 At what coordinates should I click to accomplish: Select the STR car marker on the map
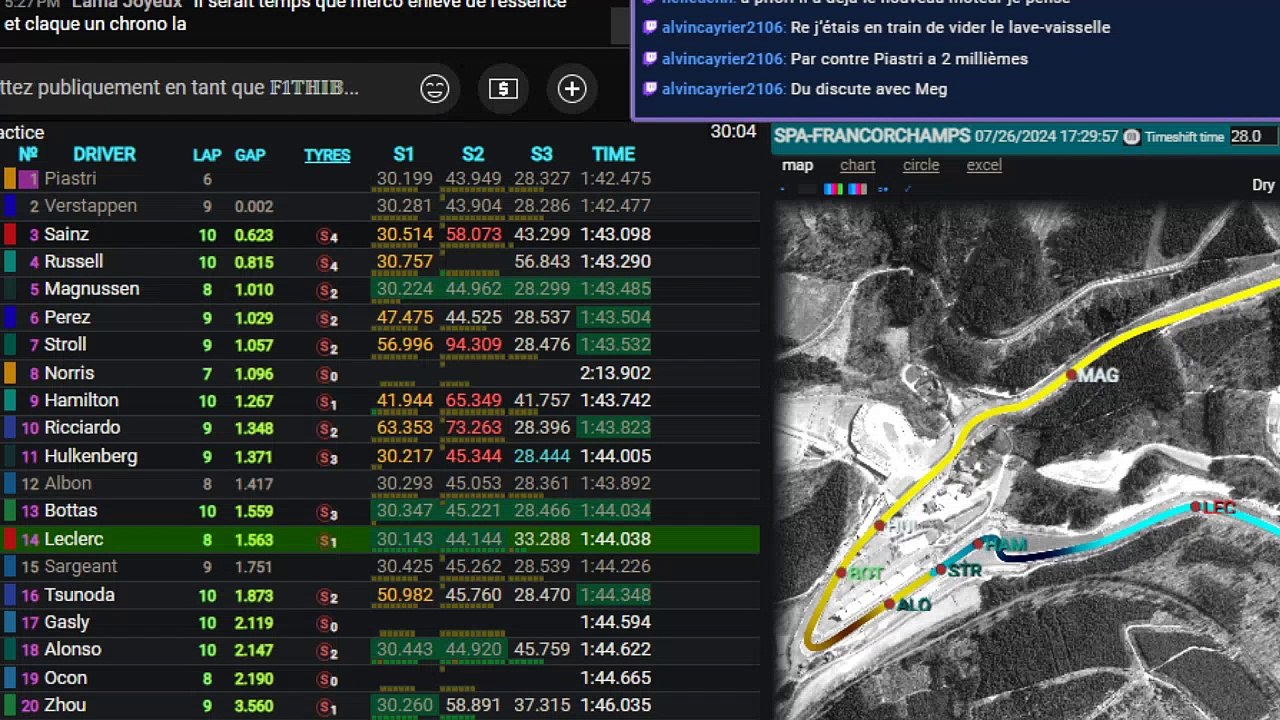(x=940, y=571)
